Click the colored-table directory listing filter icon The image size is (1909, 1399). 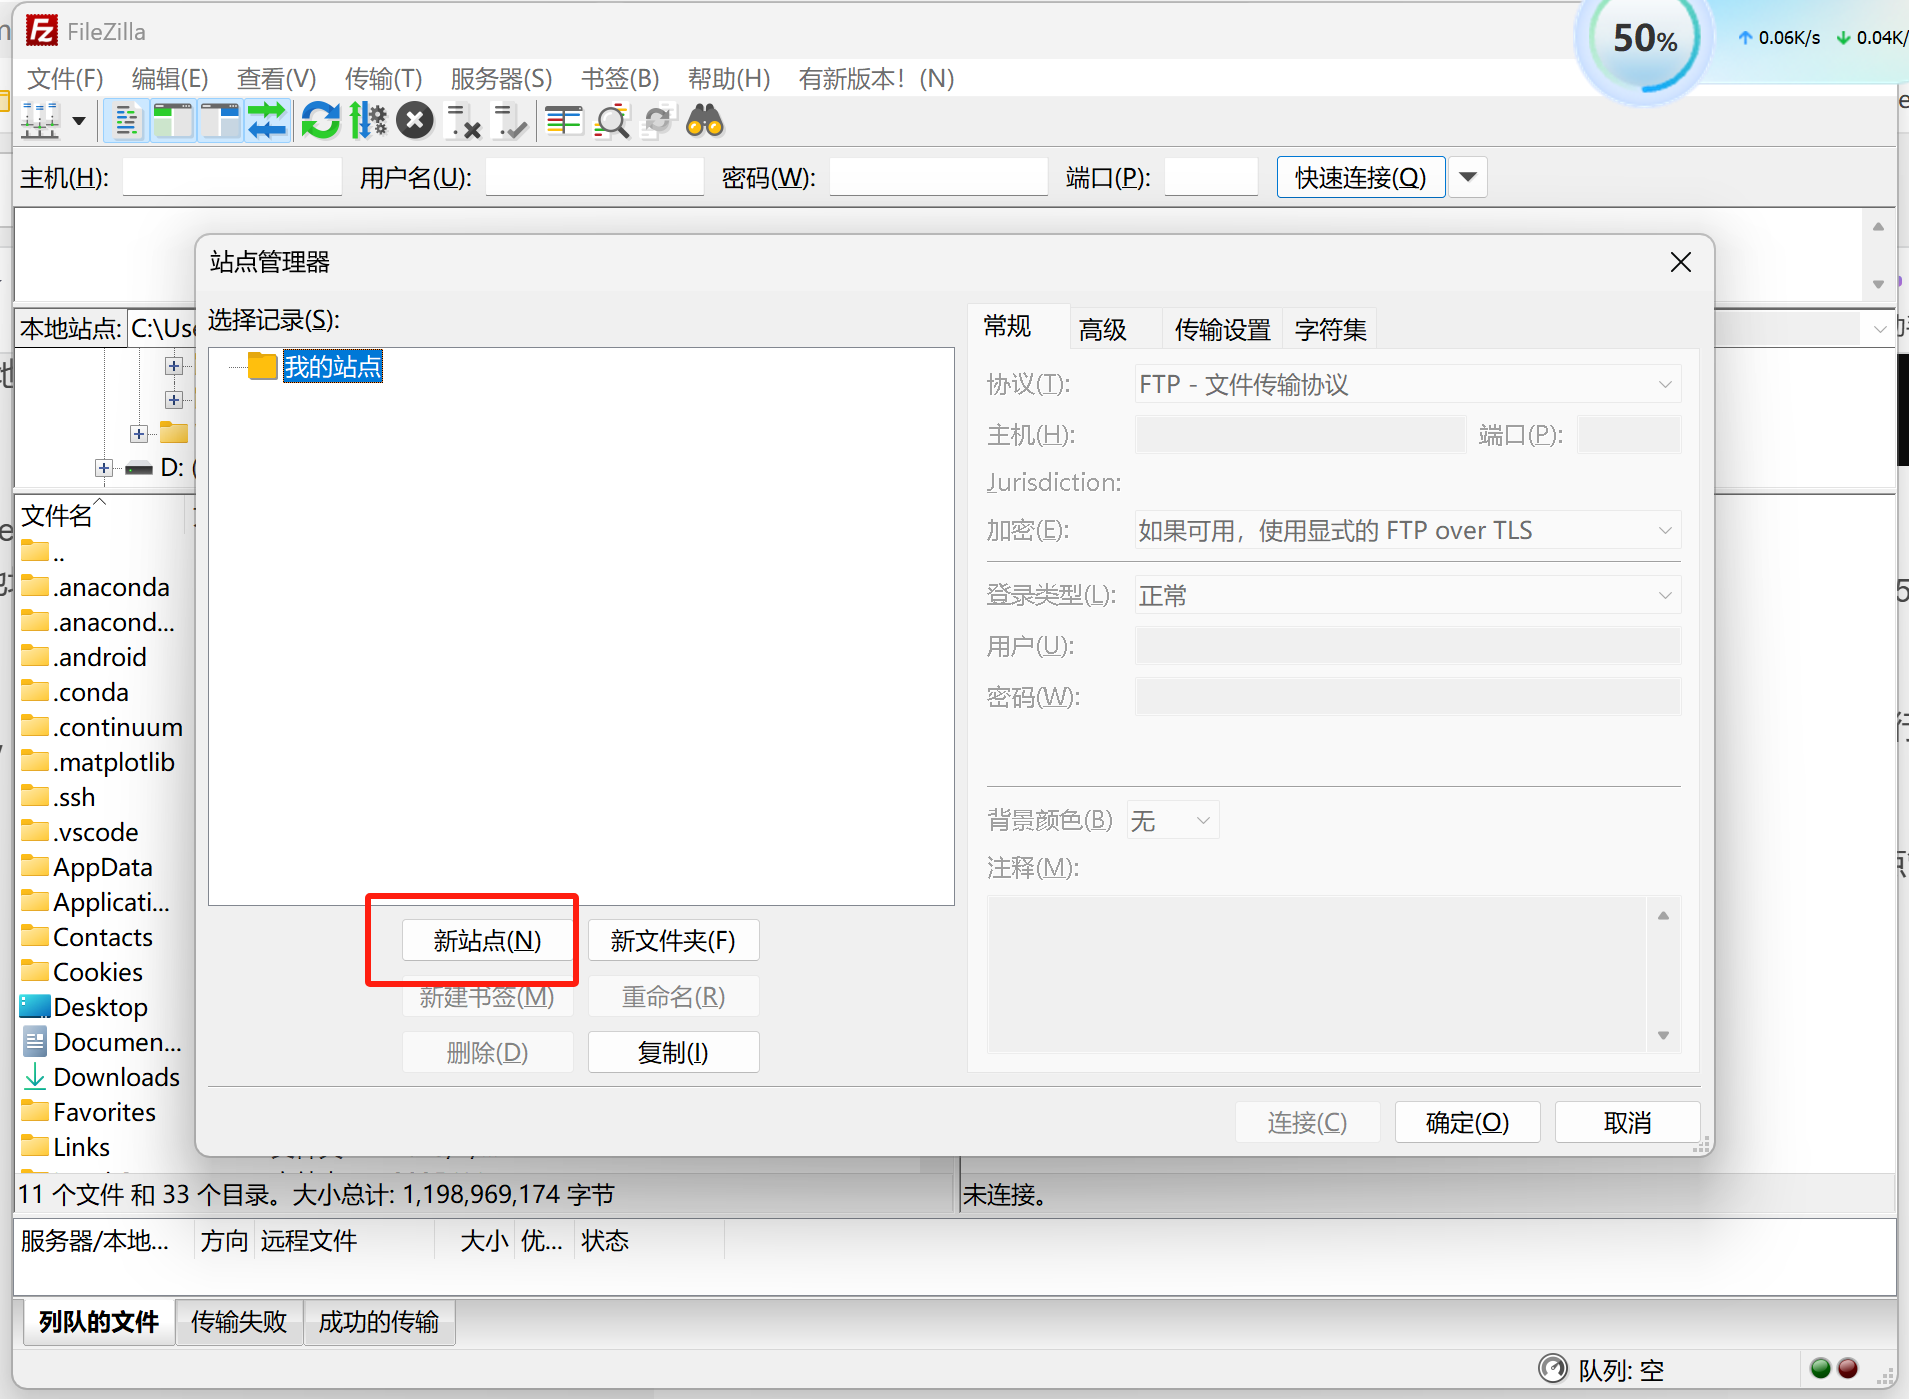tap(565, 121)
